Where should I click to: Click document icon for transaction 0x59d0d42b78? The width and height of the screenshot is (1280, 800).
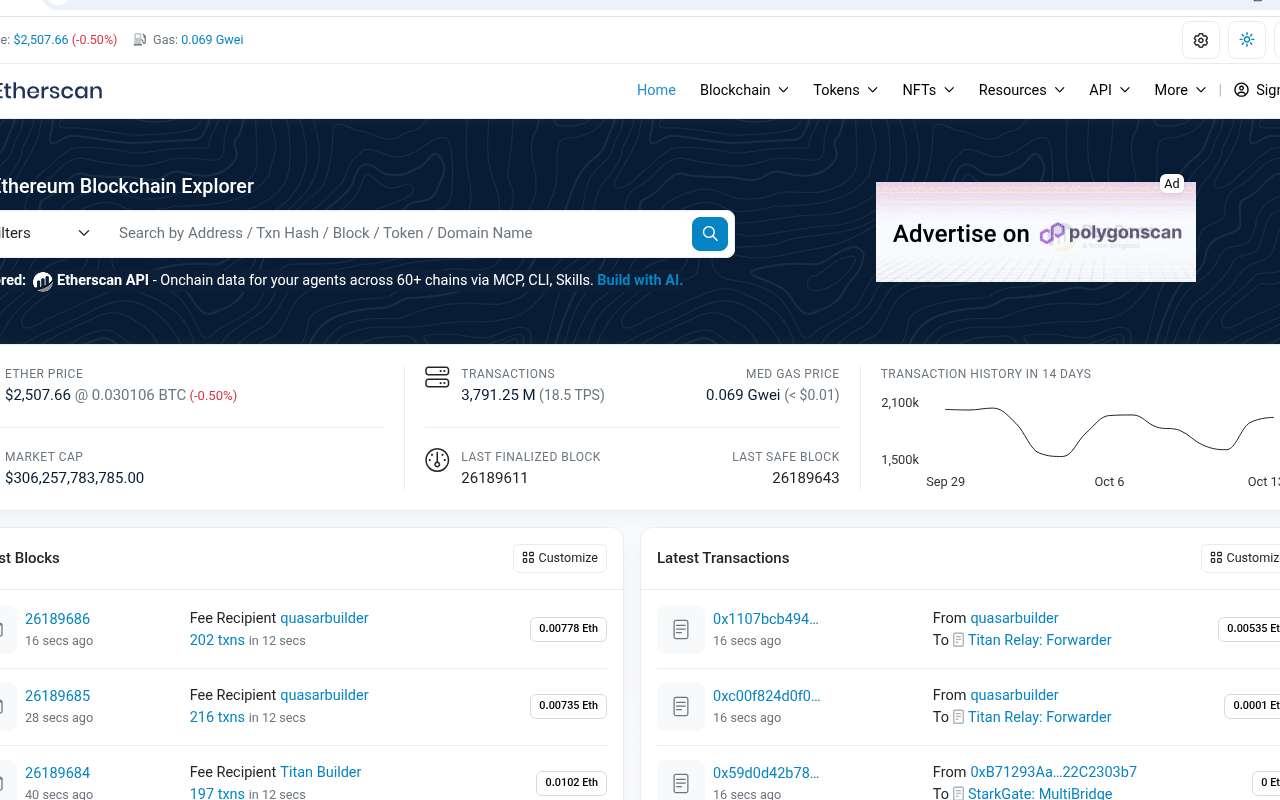(681, 783)
